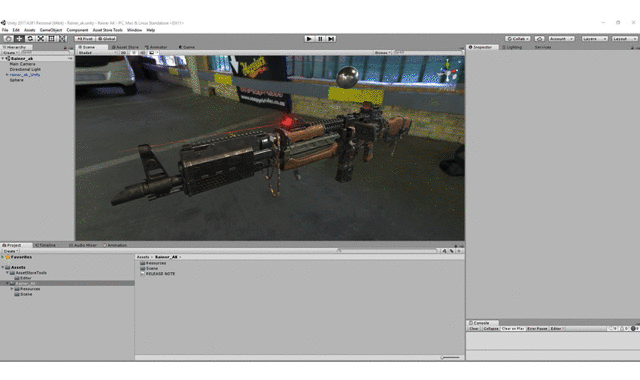Toggle Error Pause in Console

(x=537, y=329)
